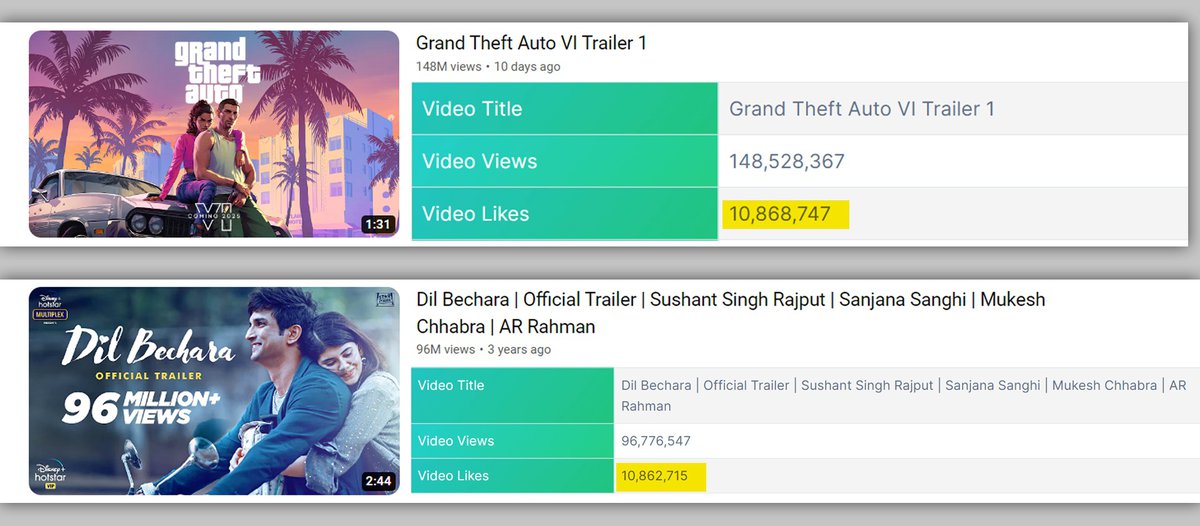The width and height of the screenshot is (1200, 526).
Task: Click the Video Views label in the GTA table
Action: (x=479, y=161)
